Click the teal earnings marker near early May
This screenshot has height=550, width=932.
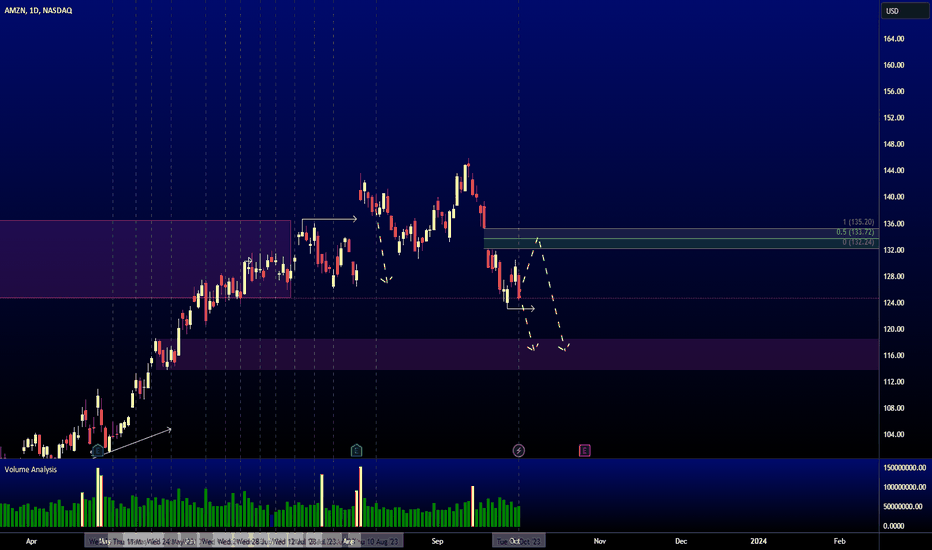pos(98,451)
